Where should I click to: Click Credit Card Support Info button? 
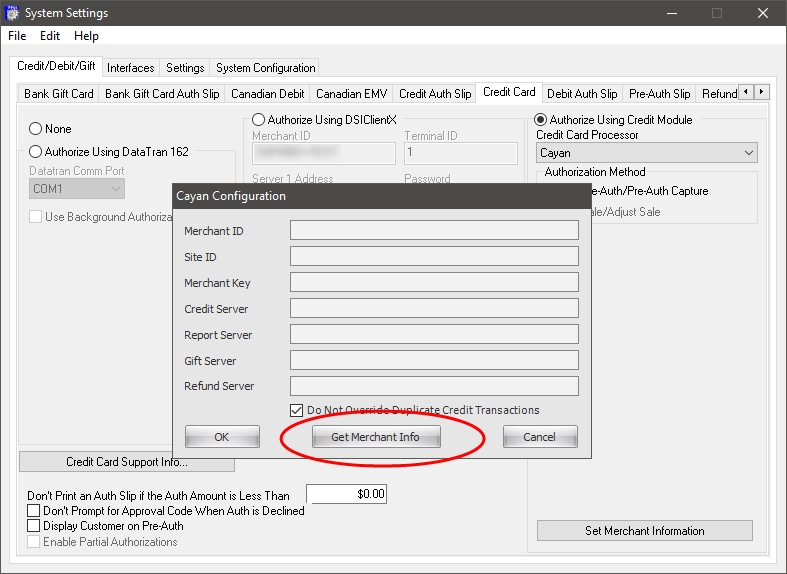[126, 462]
